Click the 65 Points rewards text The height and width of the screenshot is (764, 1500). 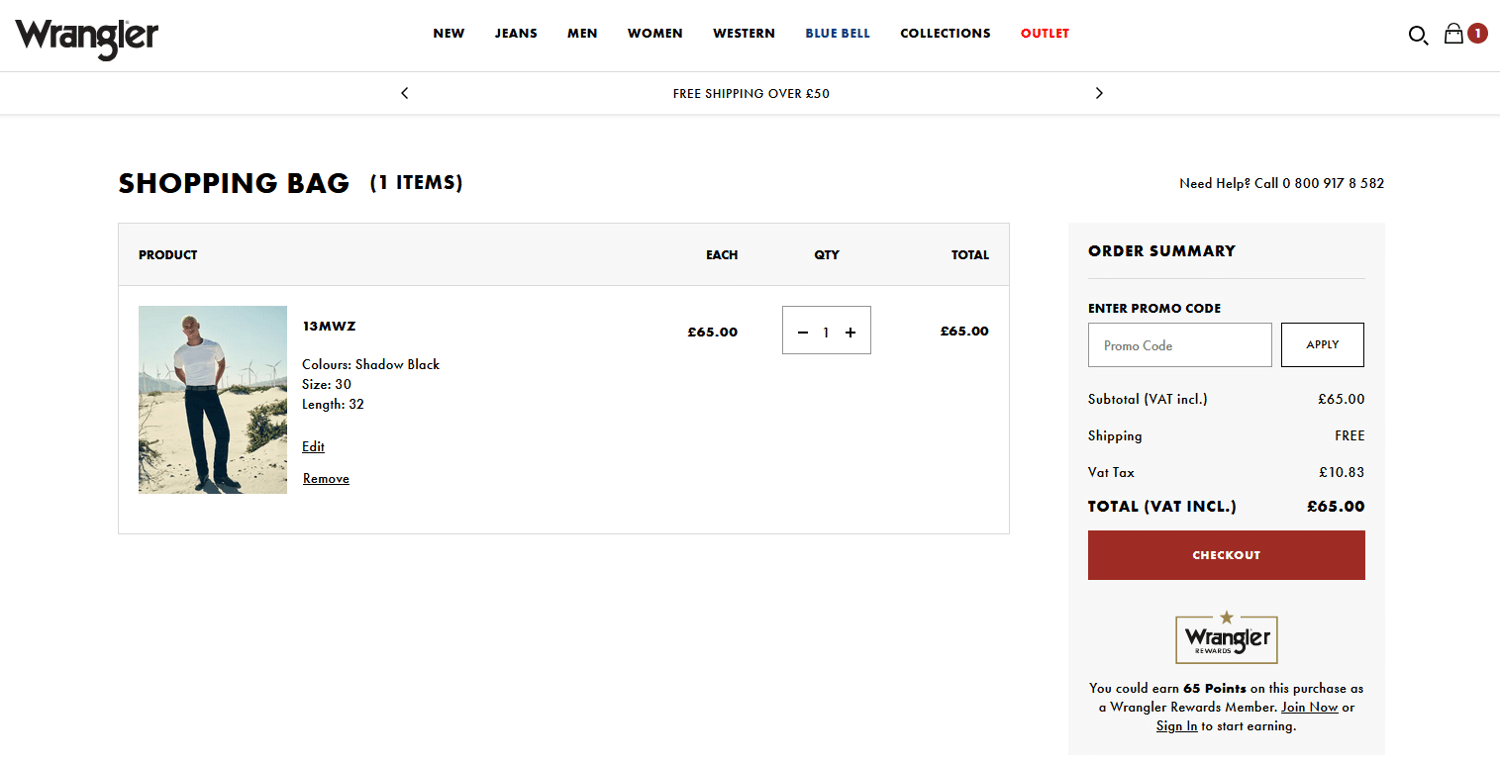coord(1215,688)
